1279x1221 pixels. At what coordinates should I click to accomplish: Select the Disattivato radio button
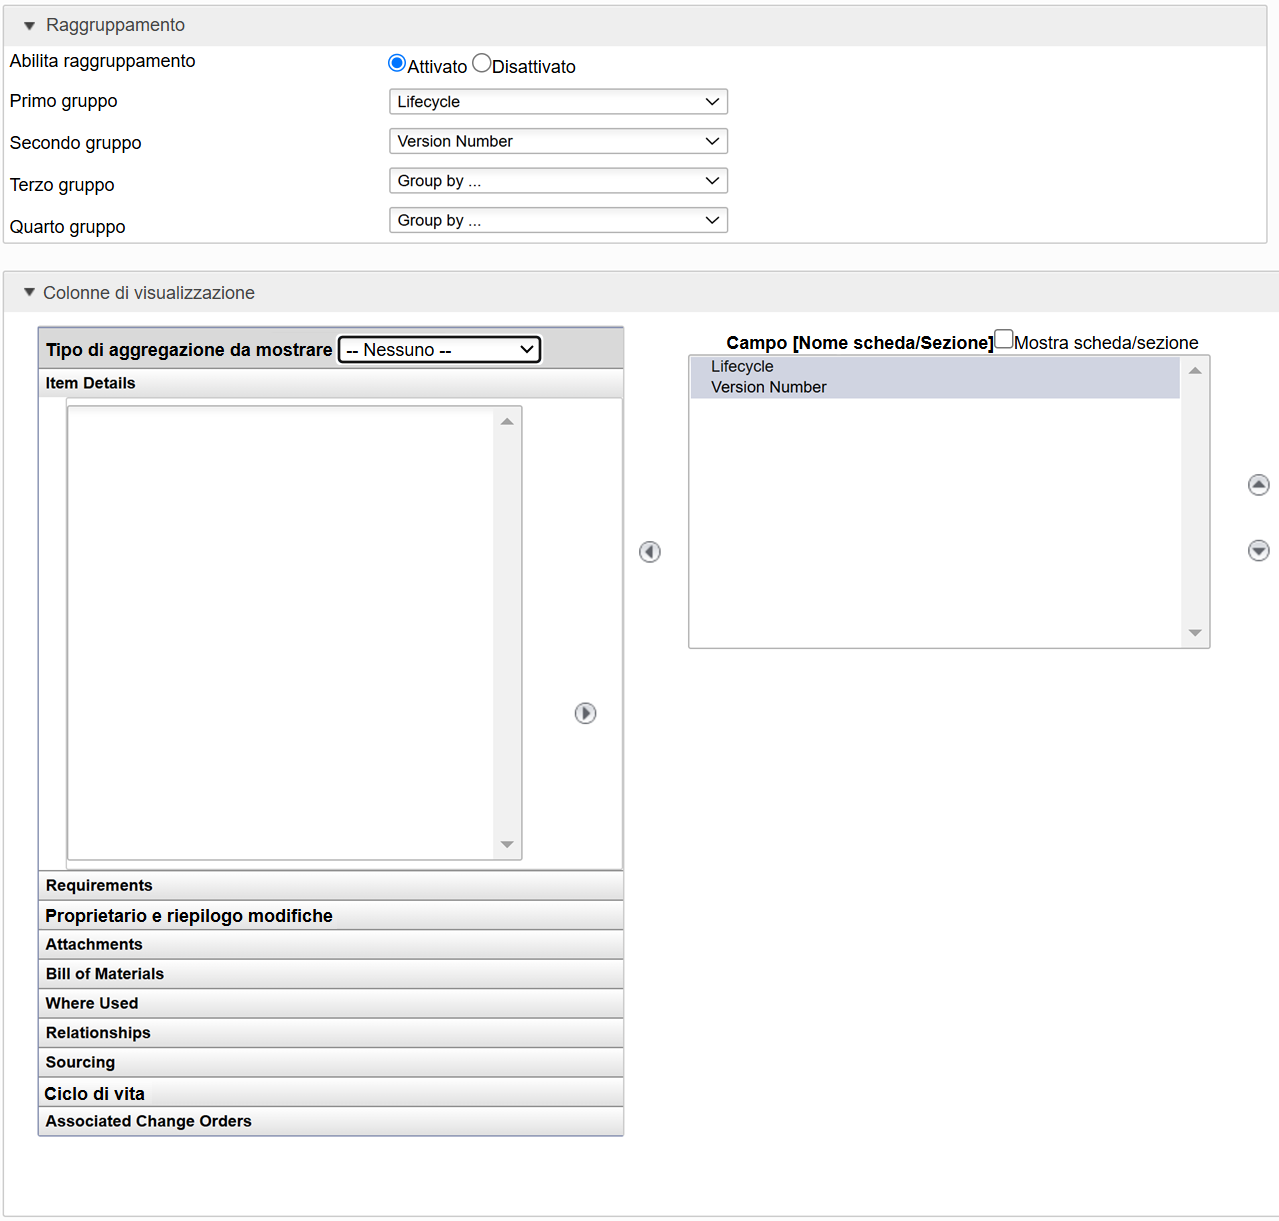click(481, 62)
